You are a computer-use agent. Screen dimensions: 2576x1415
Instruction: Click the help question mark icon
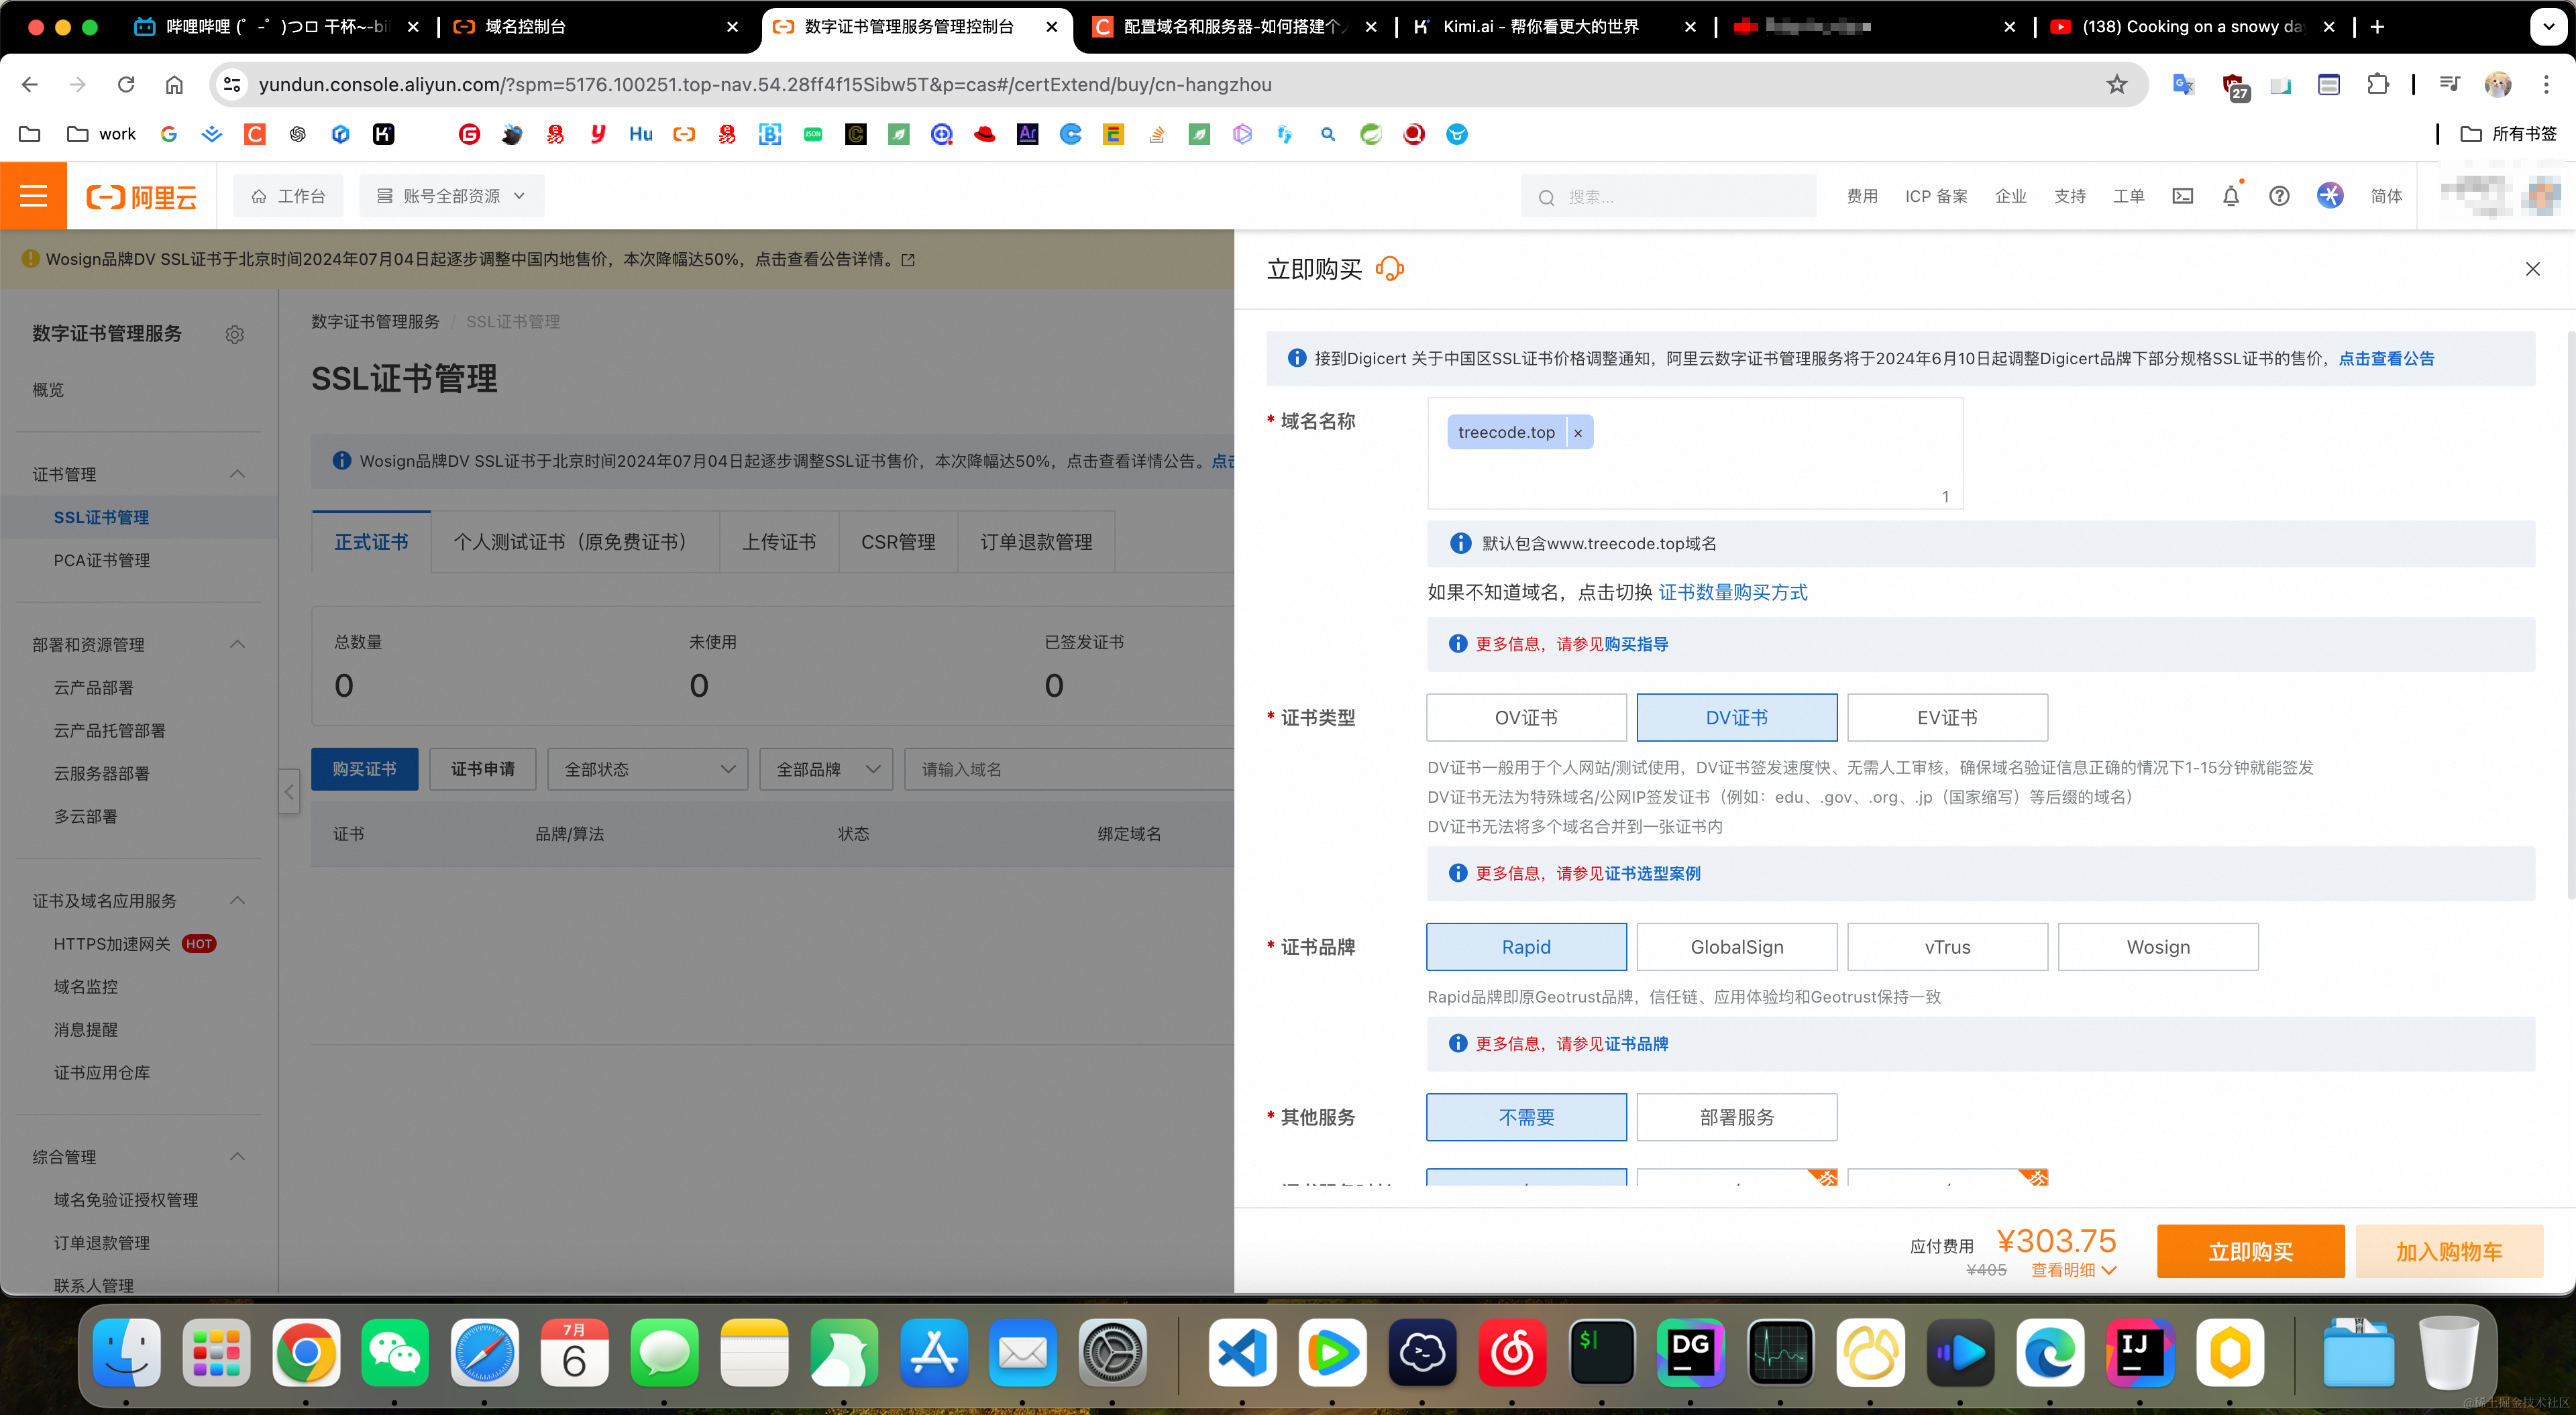(x=2279, y=196)
